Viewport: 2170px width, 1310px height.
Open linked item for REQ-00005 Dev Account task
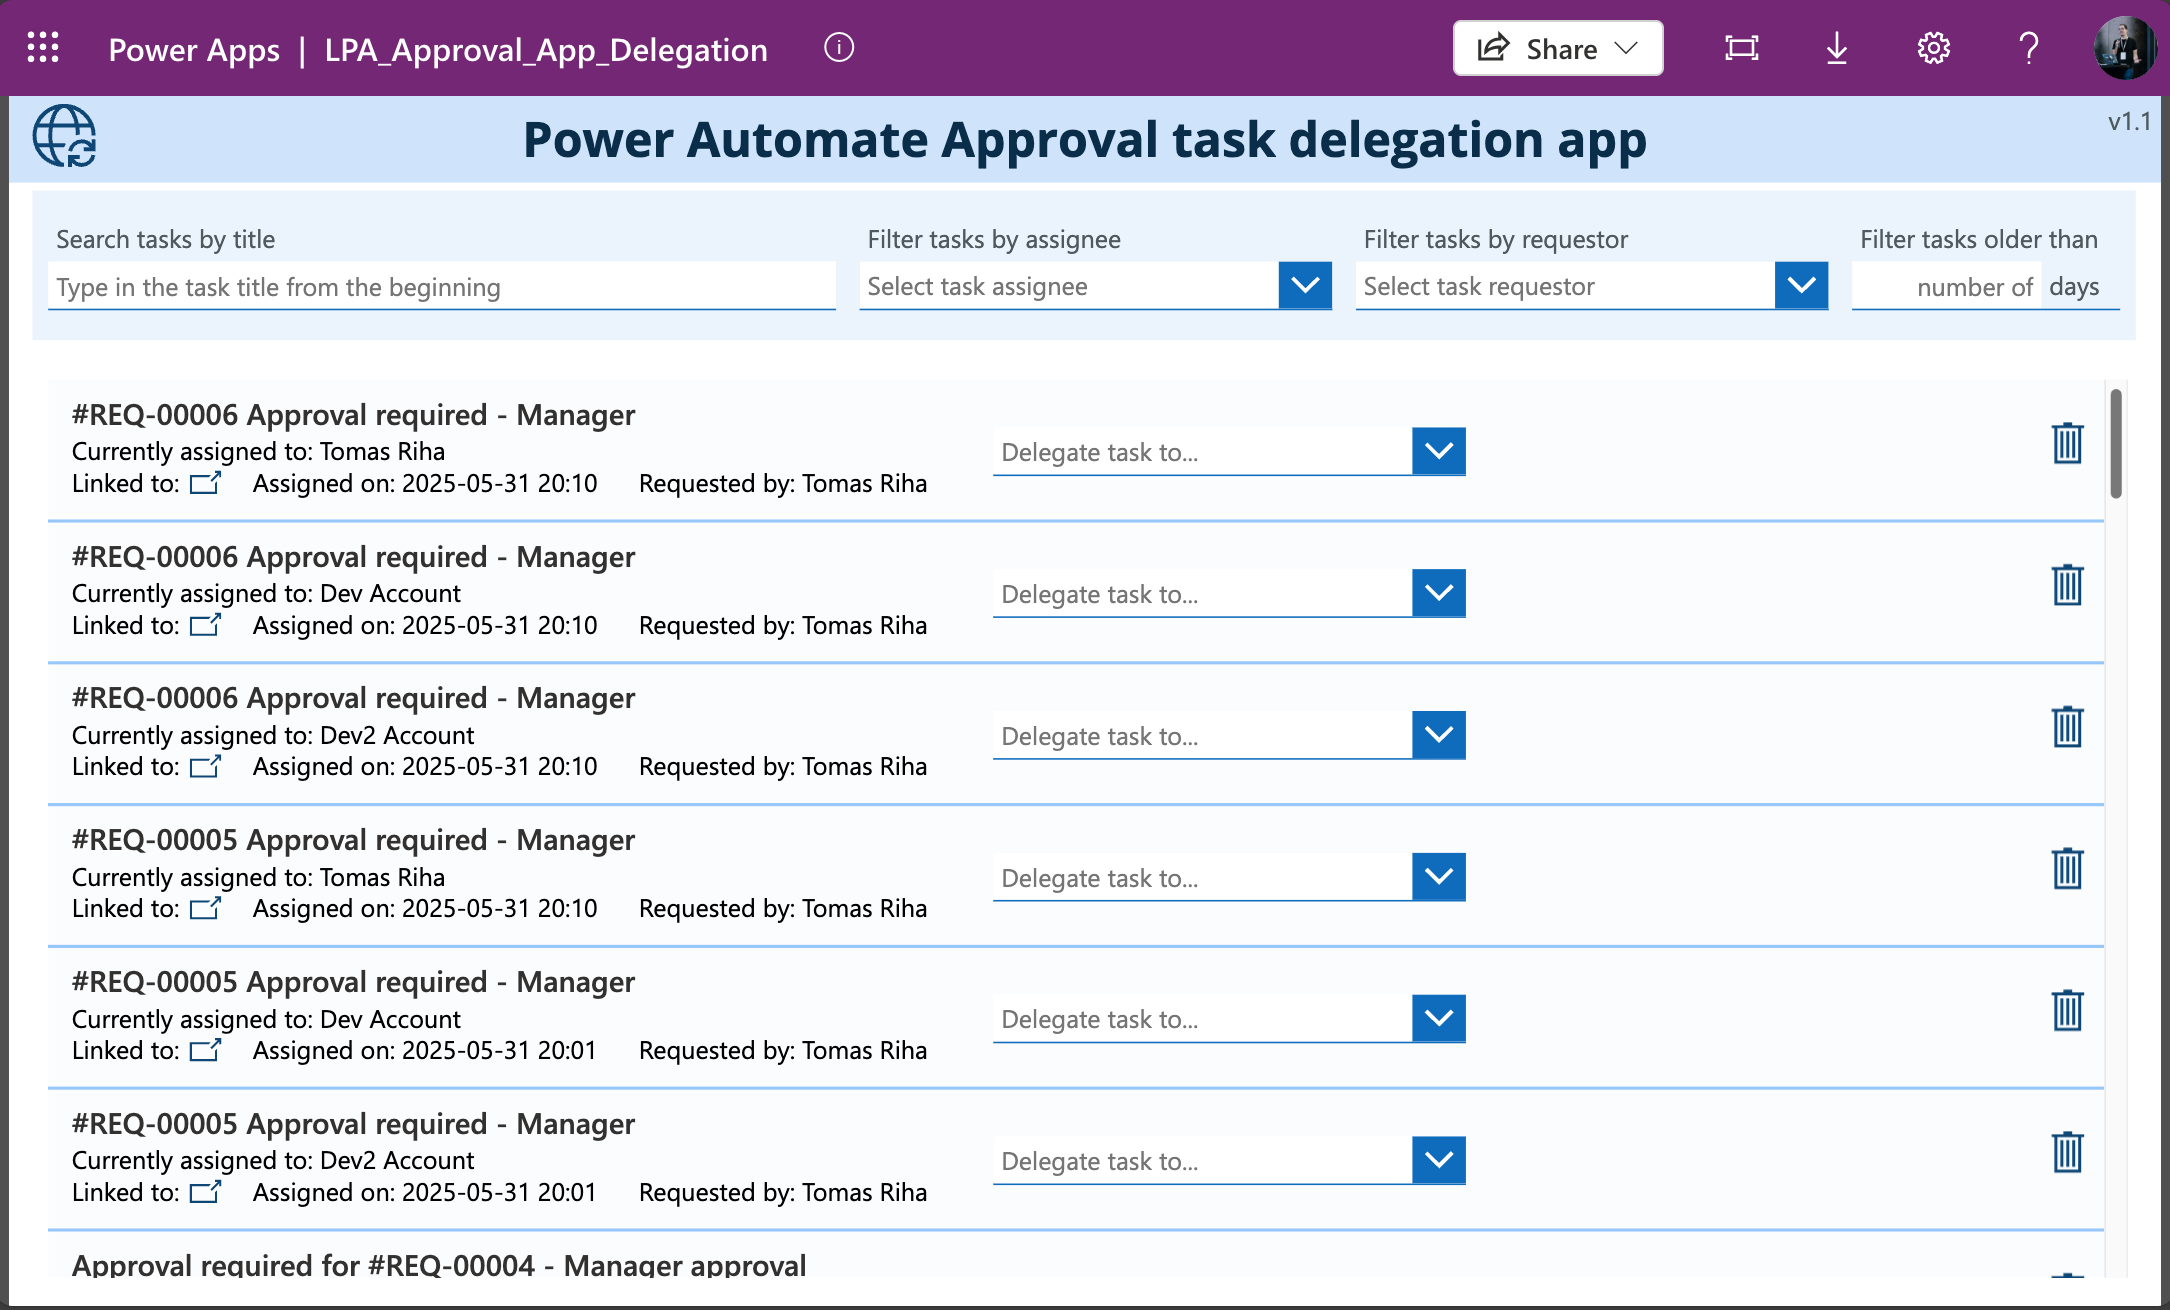205,1050
